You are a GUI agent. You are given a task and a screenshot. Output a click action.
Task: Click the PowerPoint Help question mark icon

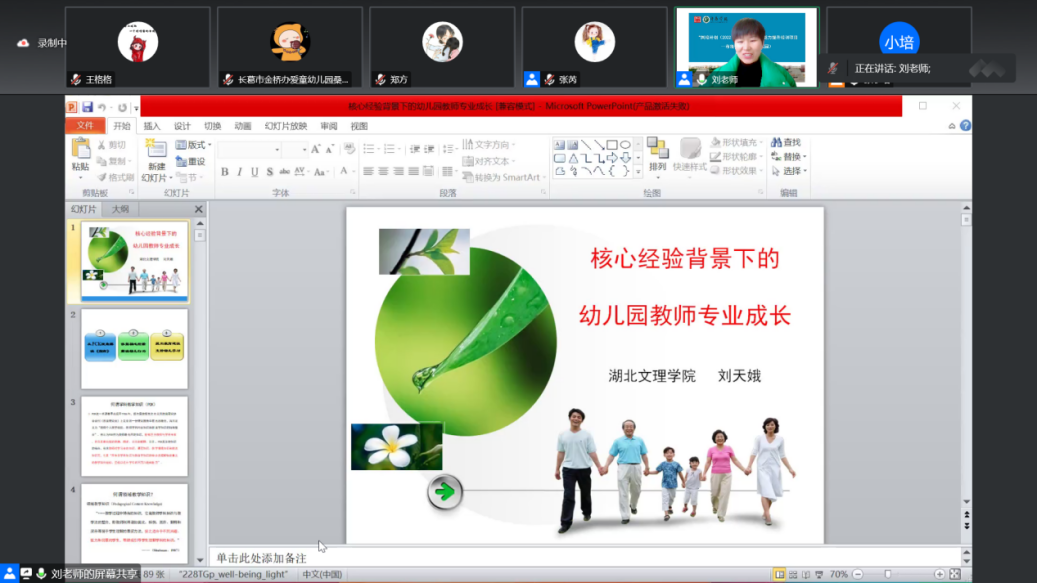click(x=965, y=126)
